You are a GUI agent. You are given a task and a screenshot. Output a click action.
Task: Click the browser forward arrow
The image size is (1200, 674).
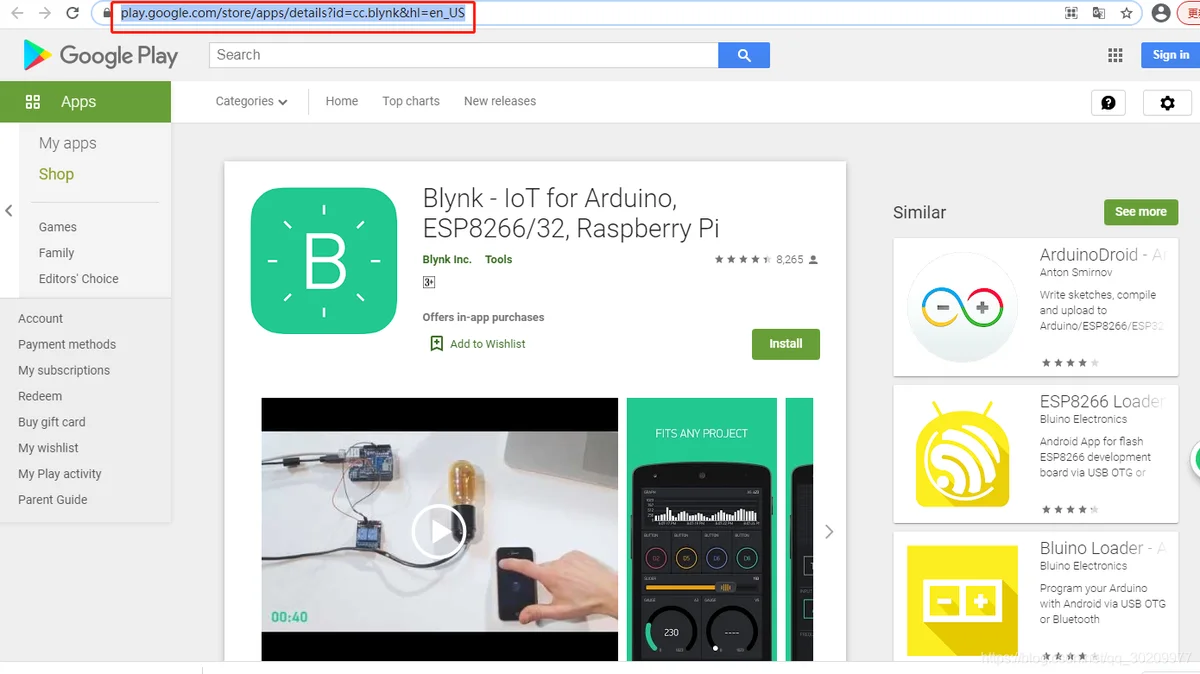point(45,13)
